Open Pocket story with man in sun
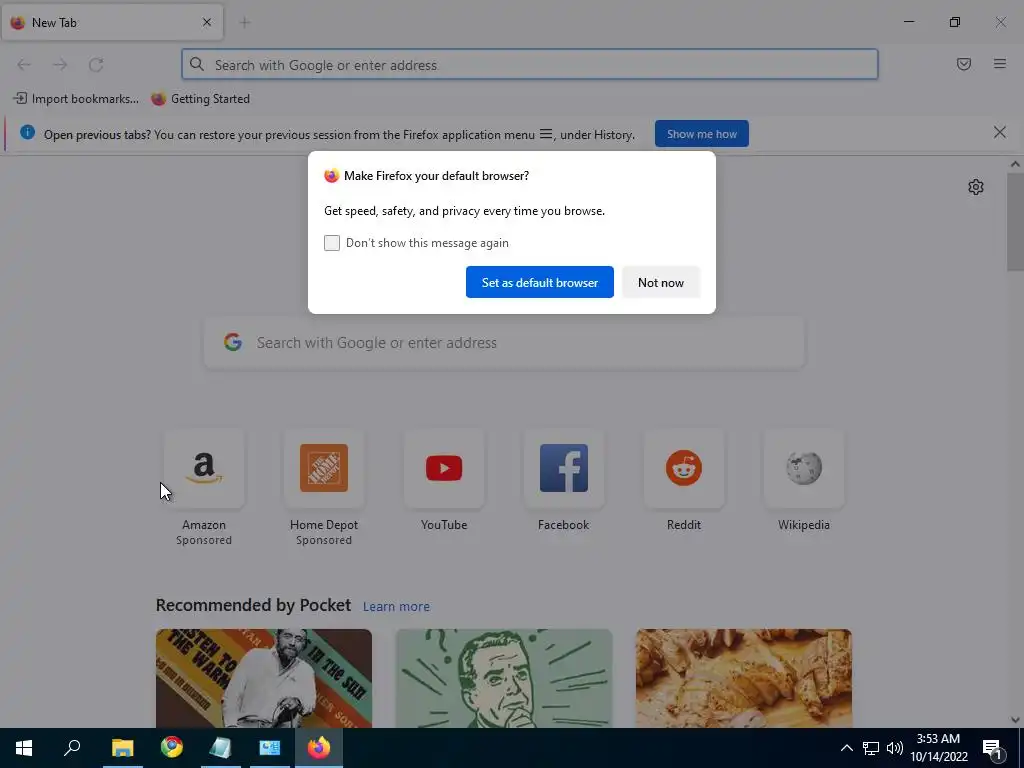 264,678
